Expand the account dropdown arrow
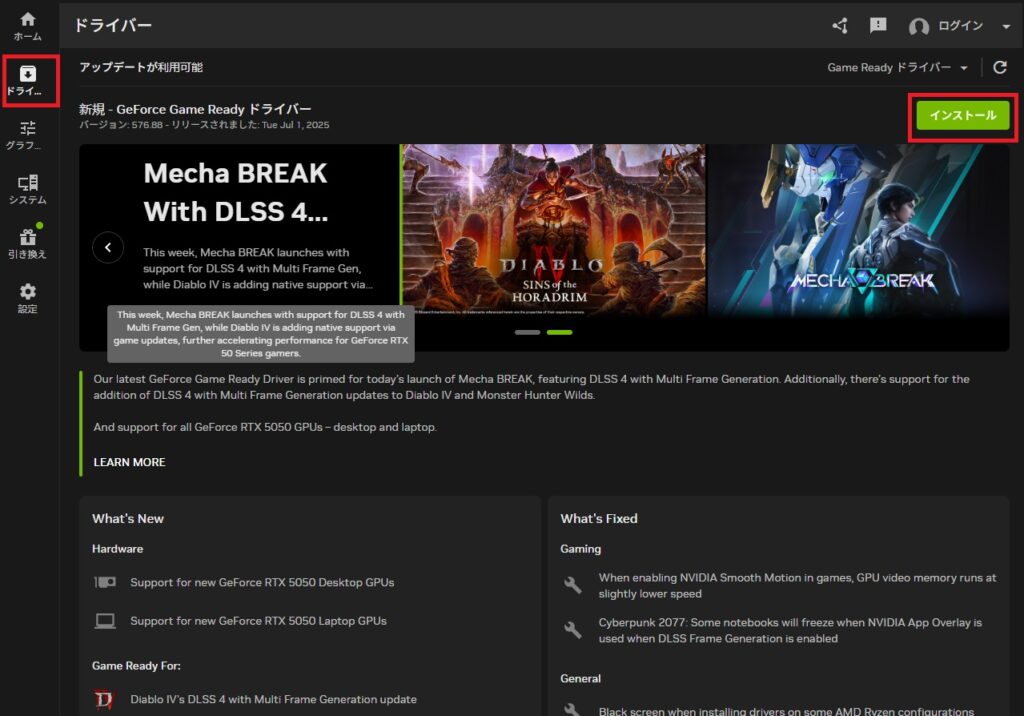Viewport: 1024px width, 716px height. [x=1006, y=27]
